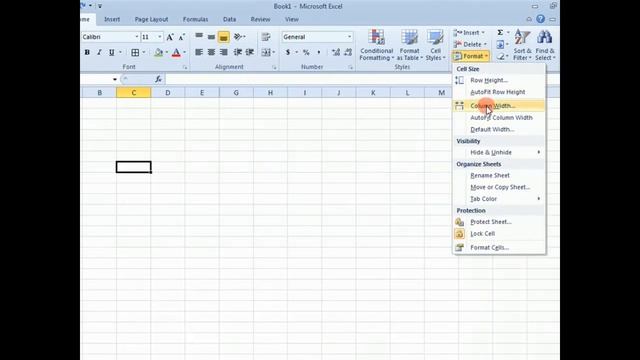Image resolution: width=640 pixels, height=360 pixels.
Task: Open Excel Help question mark
Action: tap(540, 19)
